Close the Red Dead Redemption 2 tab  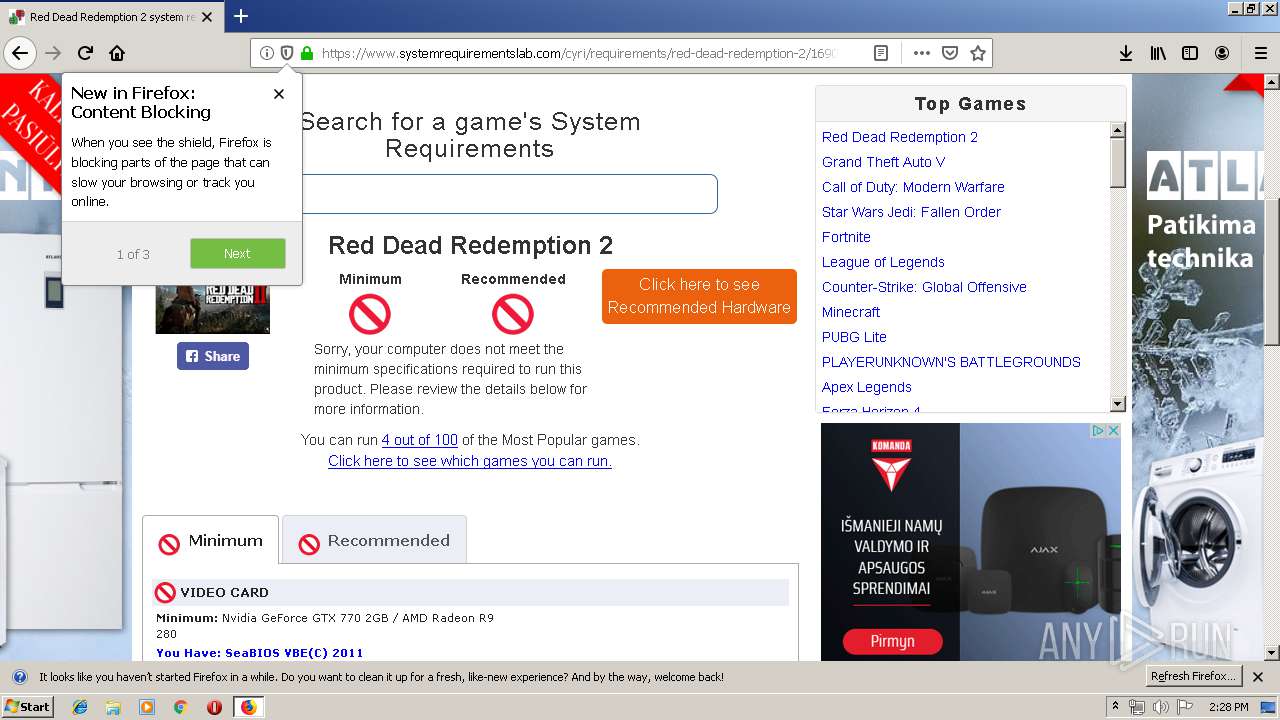click(x=207, y=17)
